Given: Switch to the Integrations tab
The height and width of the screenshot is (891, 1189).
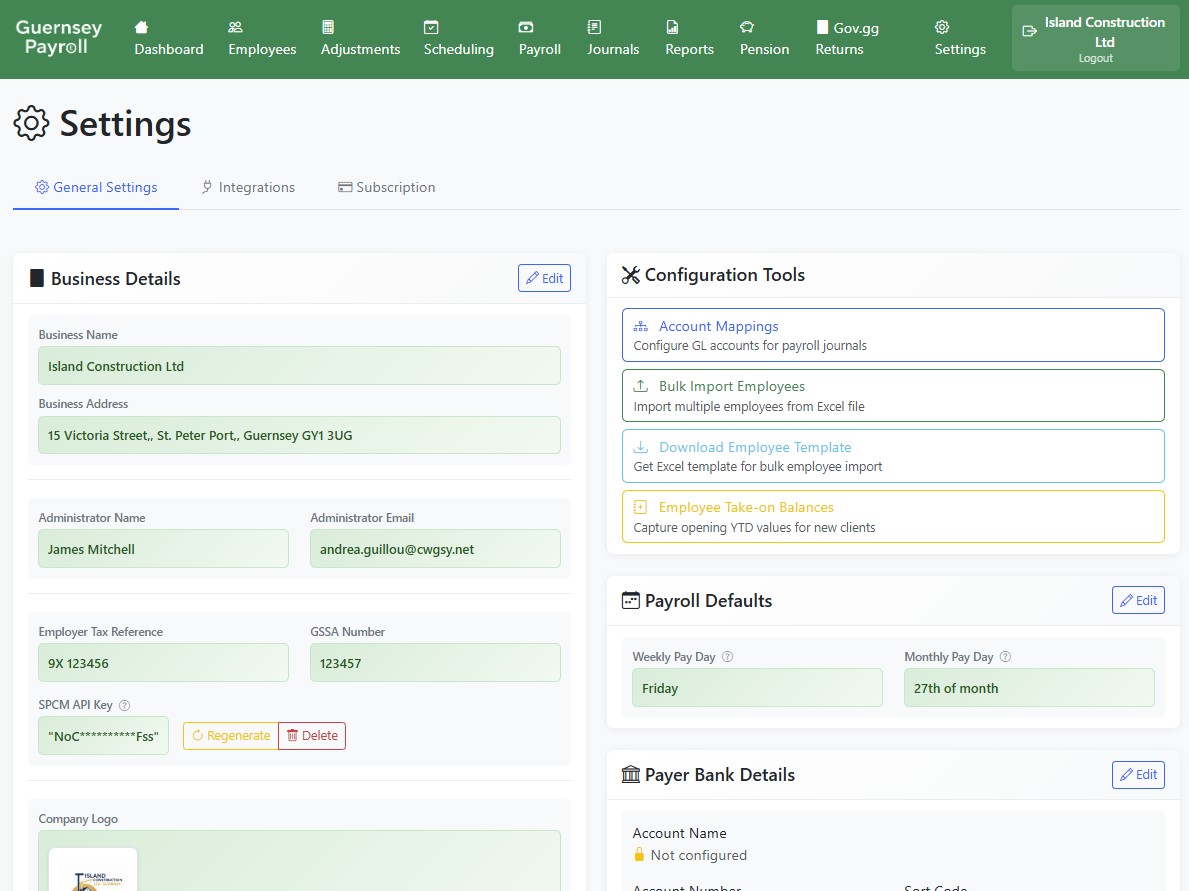Looking at the screenshot, I should point(248,187).
